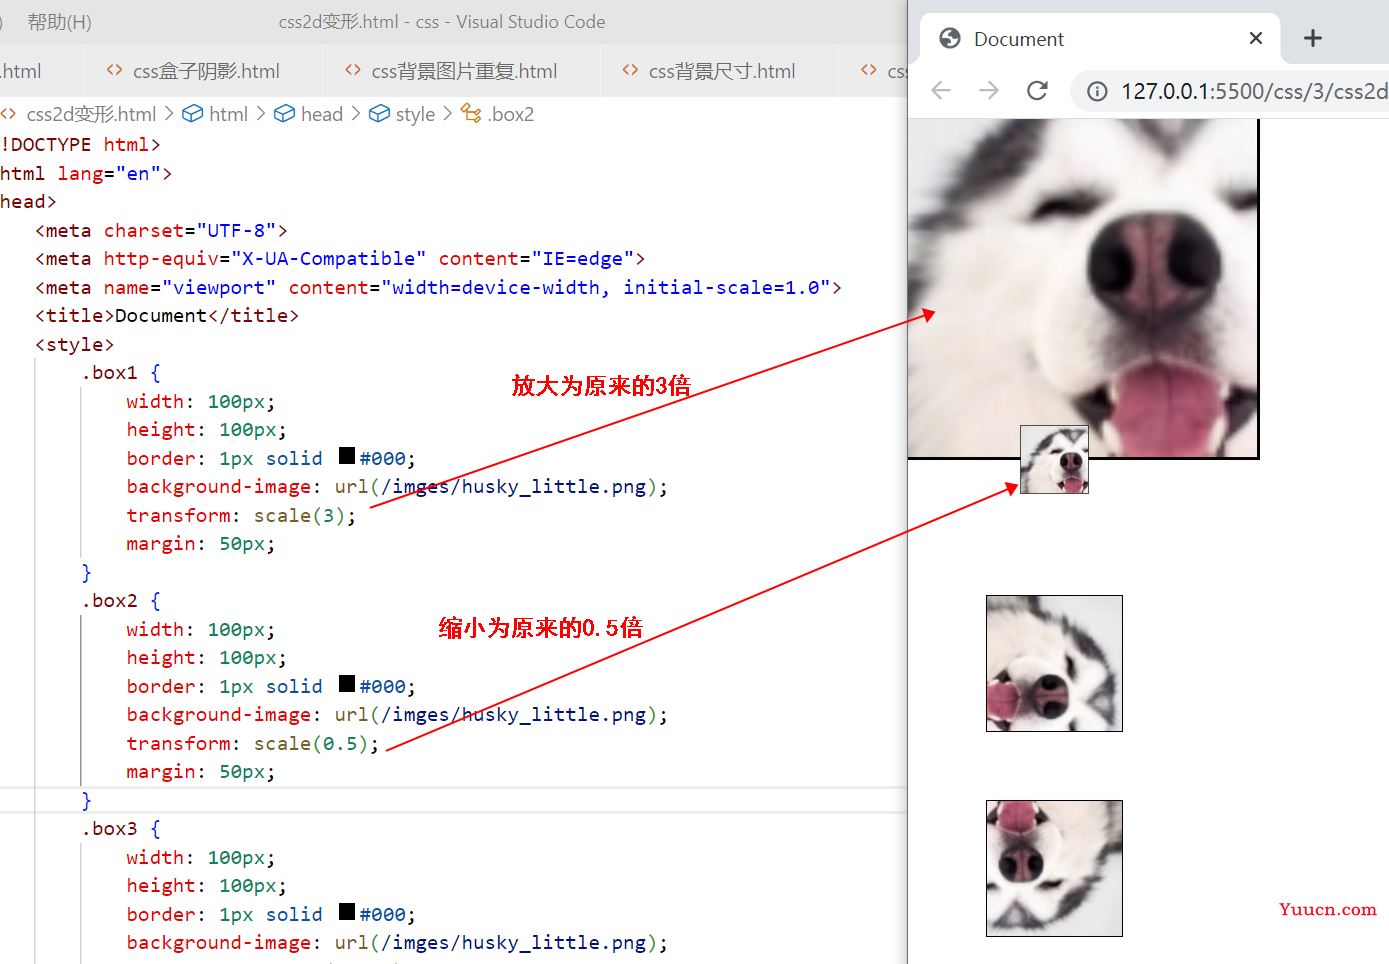Click the .box2 breadcrumb rule icon
The image size is (1389, 964).
[x=471, y=114]
